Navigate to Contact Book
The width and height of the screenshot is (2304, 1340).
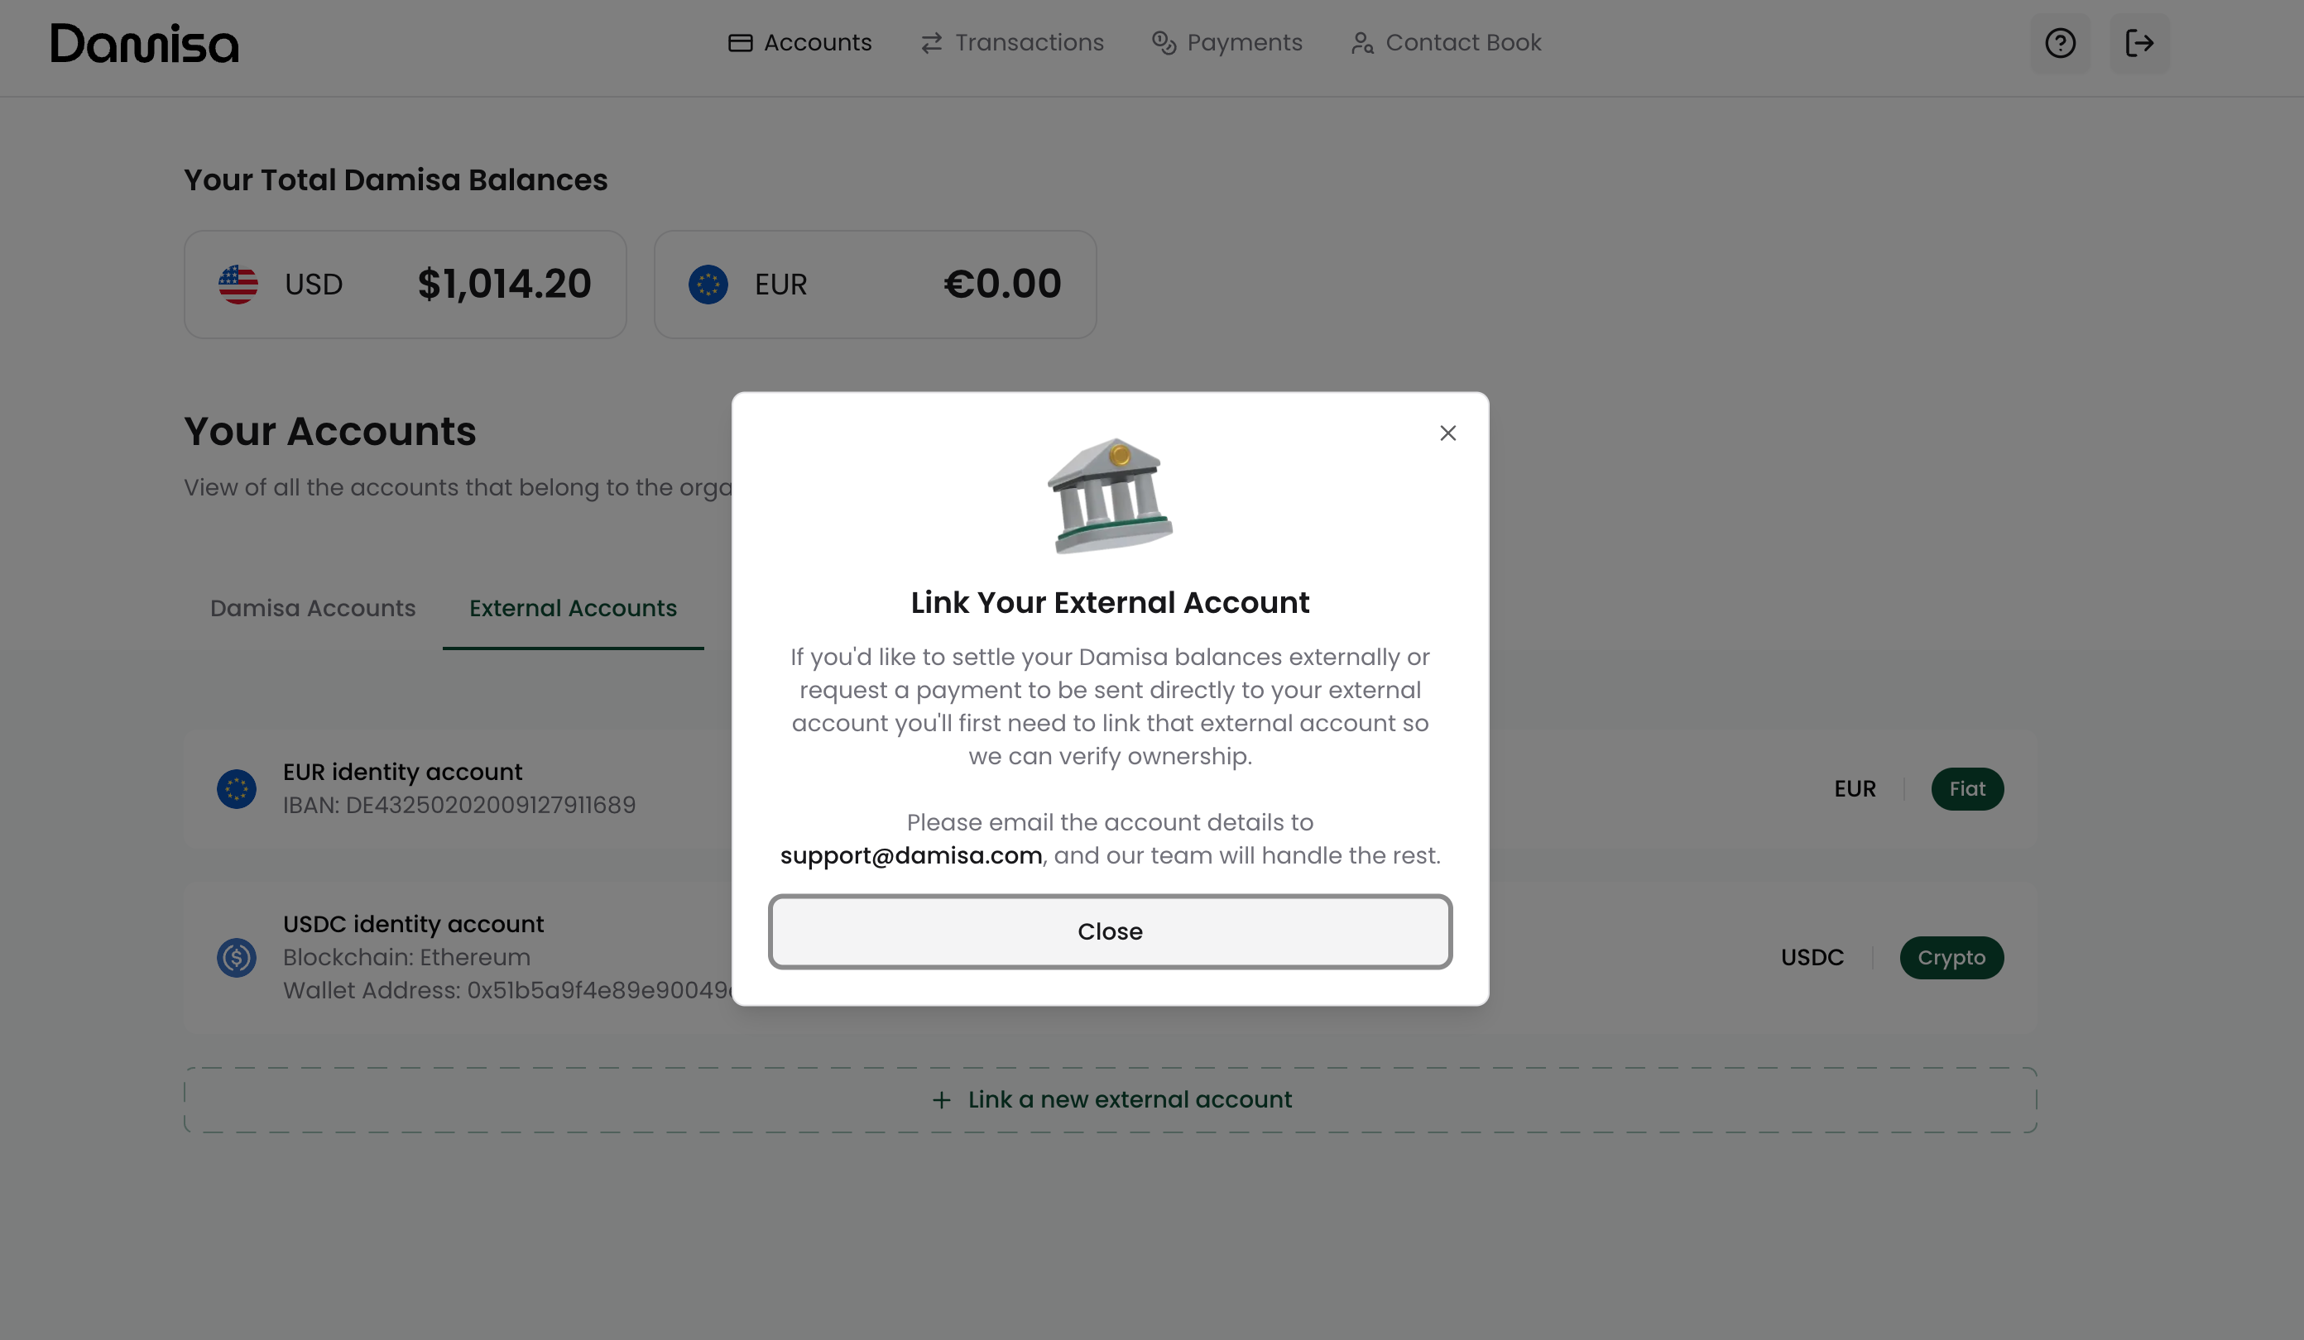(x=1446, y=43)
